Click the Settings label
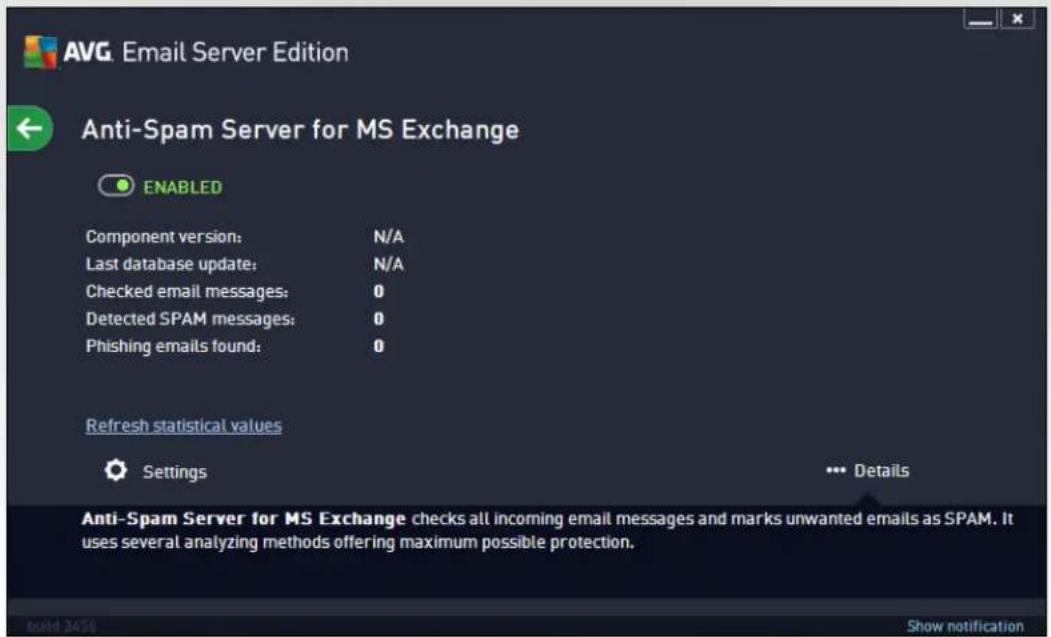 click(174, 472)
